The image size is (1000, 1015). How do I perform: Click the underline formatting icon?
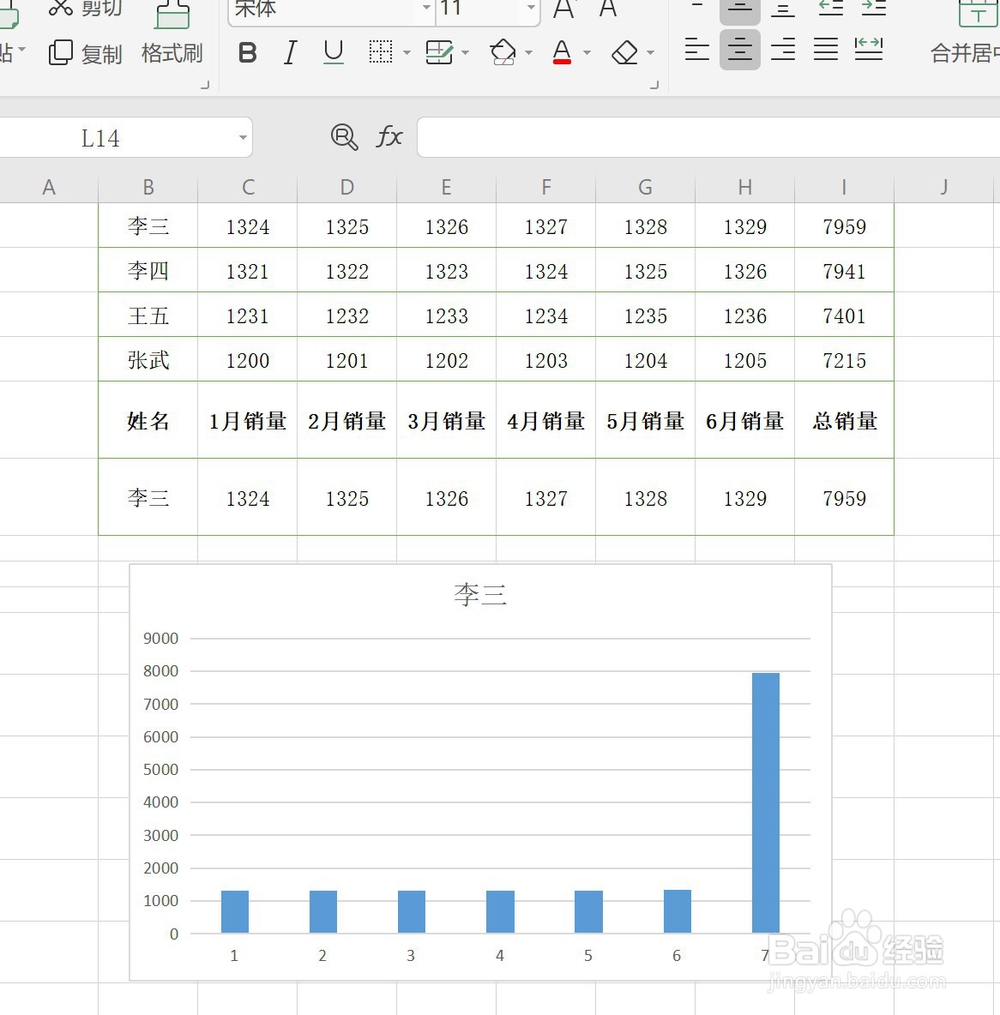[333, 53]
